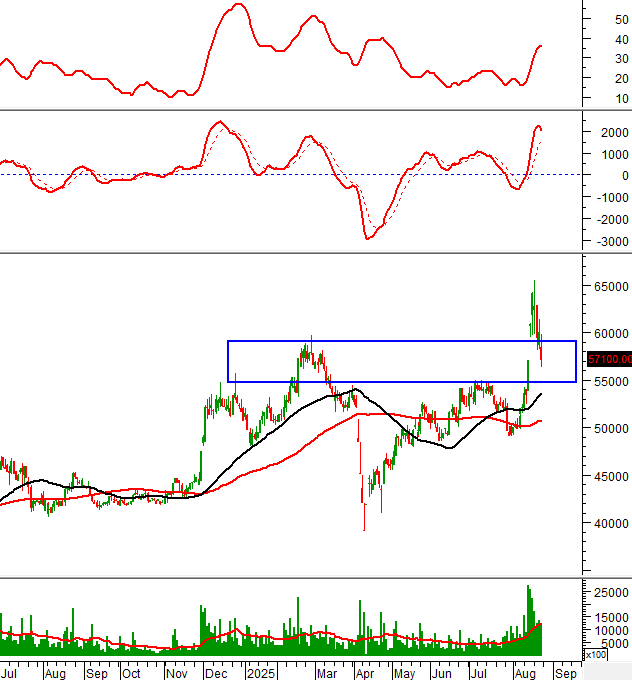This screenshot has width=632, height=680.
Task: Click the x100 volume multiplier box
Action: click(x=596, y=654)
